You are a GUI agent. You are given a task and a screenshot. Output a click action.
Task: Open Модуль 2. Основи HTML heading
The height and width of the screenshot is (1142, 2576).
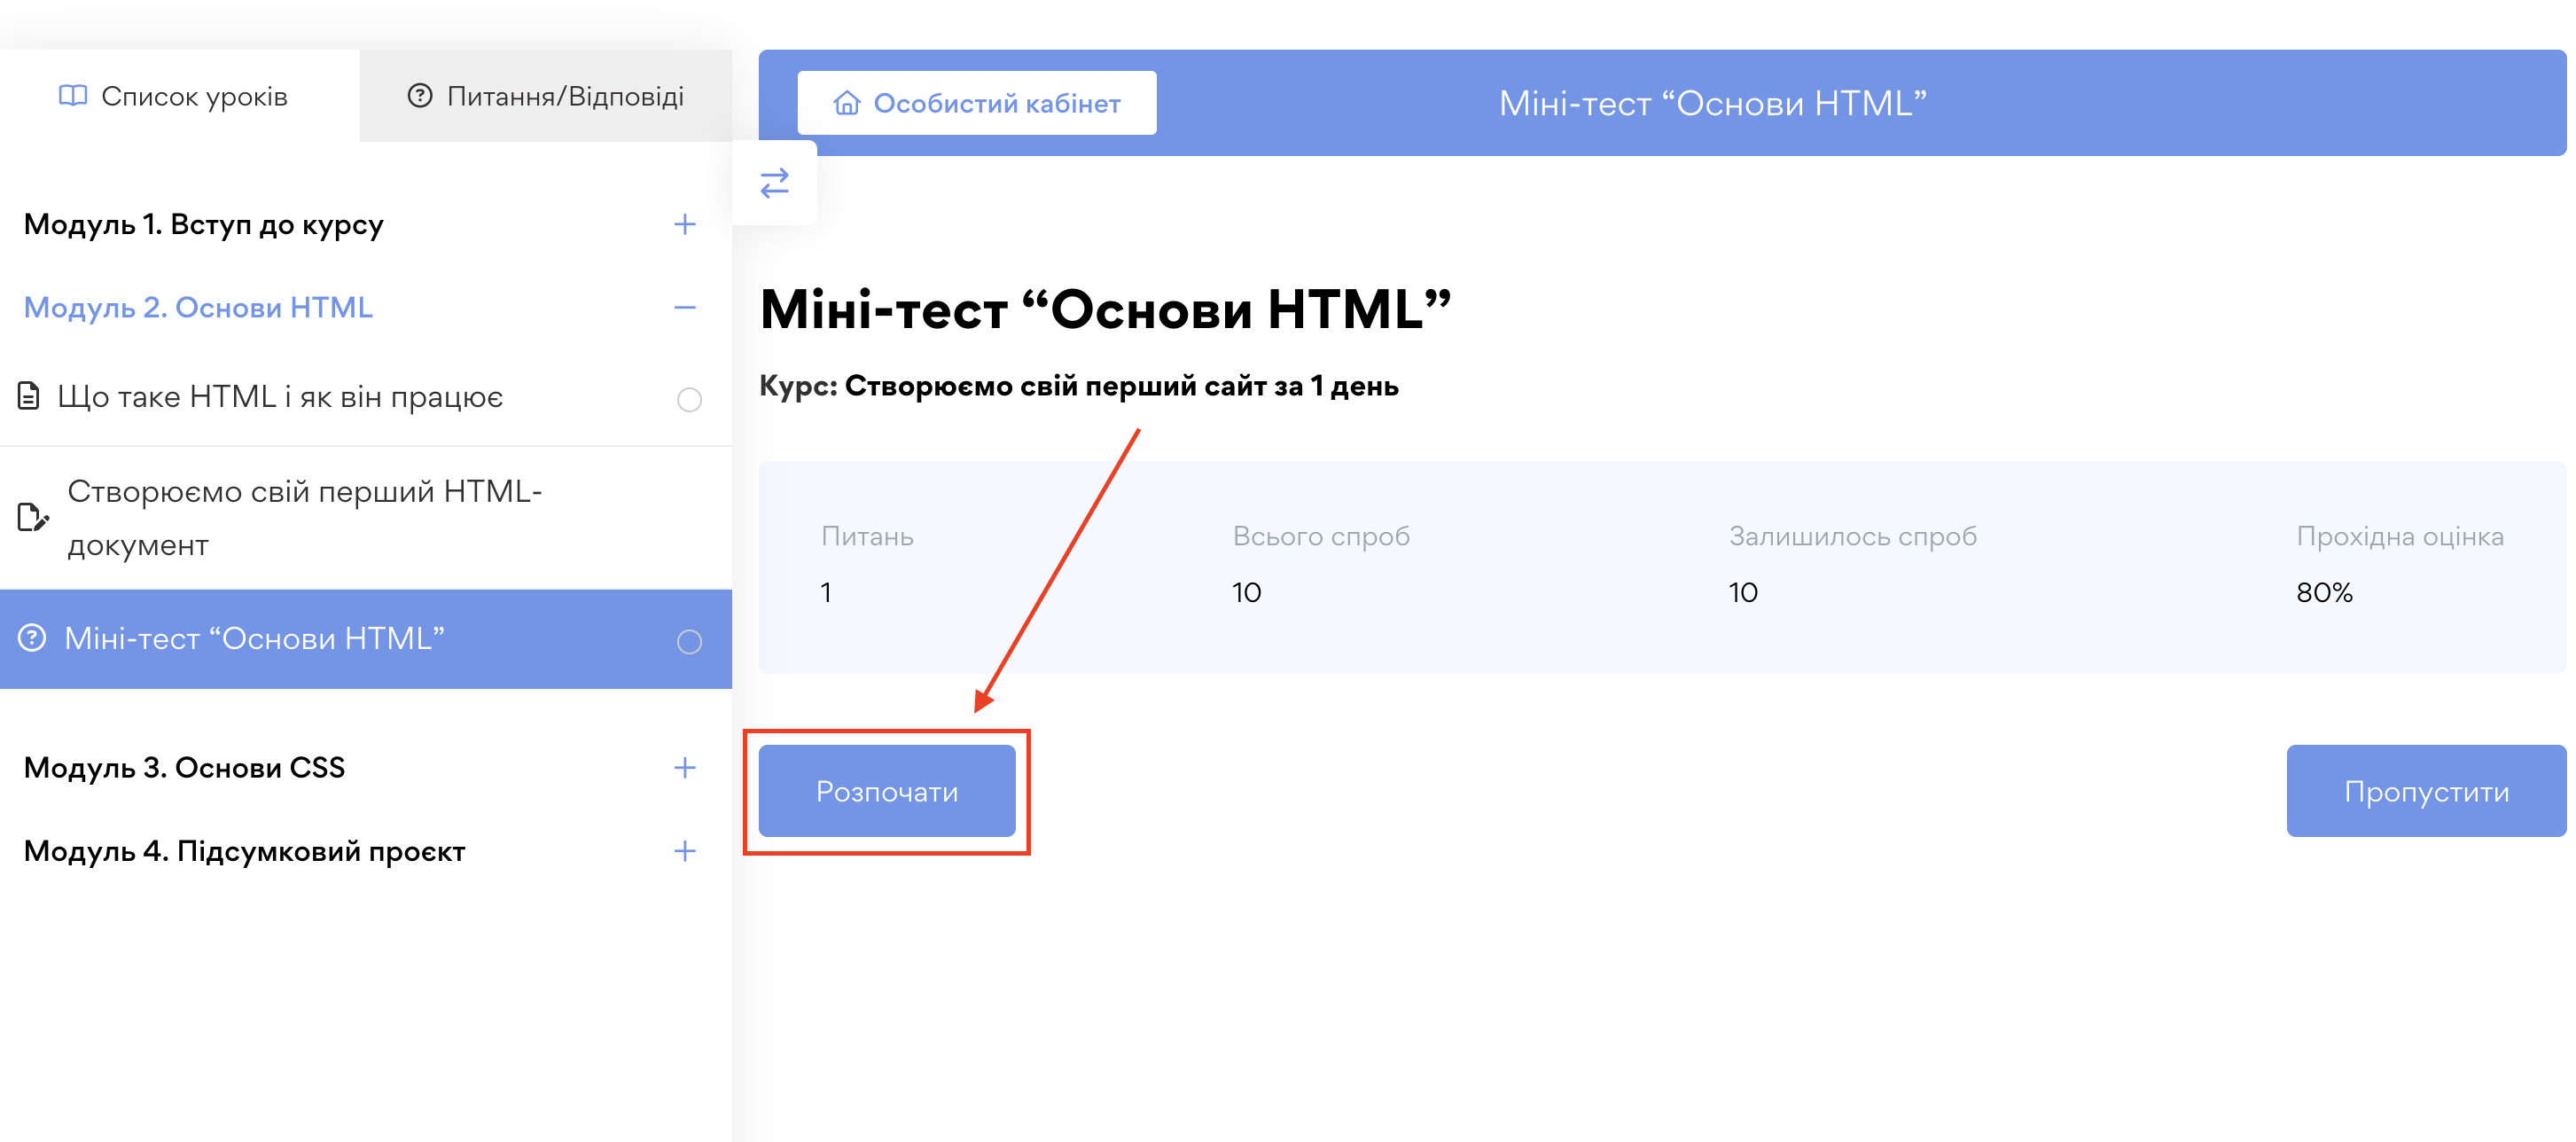[198, 308]
